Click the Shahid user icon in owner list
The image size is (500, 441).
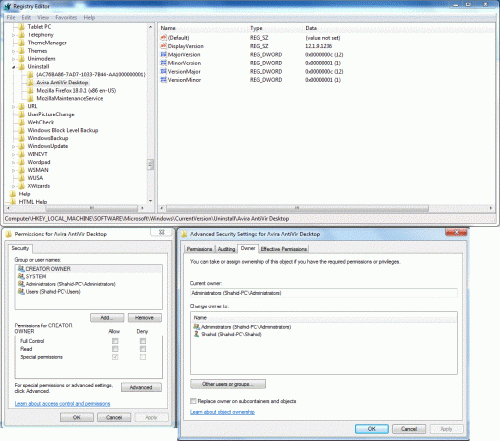pos(197,334)
